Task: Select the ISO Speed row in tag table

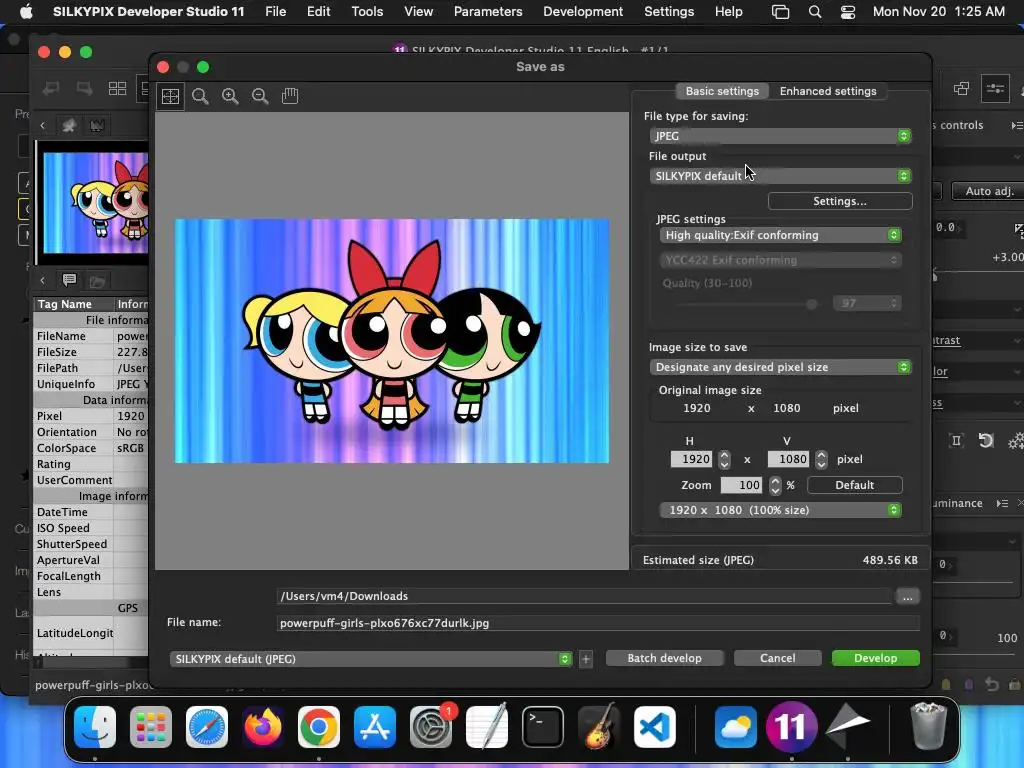Action: (91, 528)
